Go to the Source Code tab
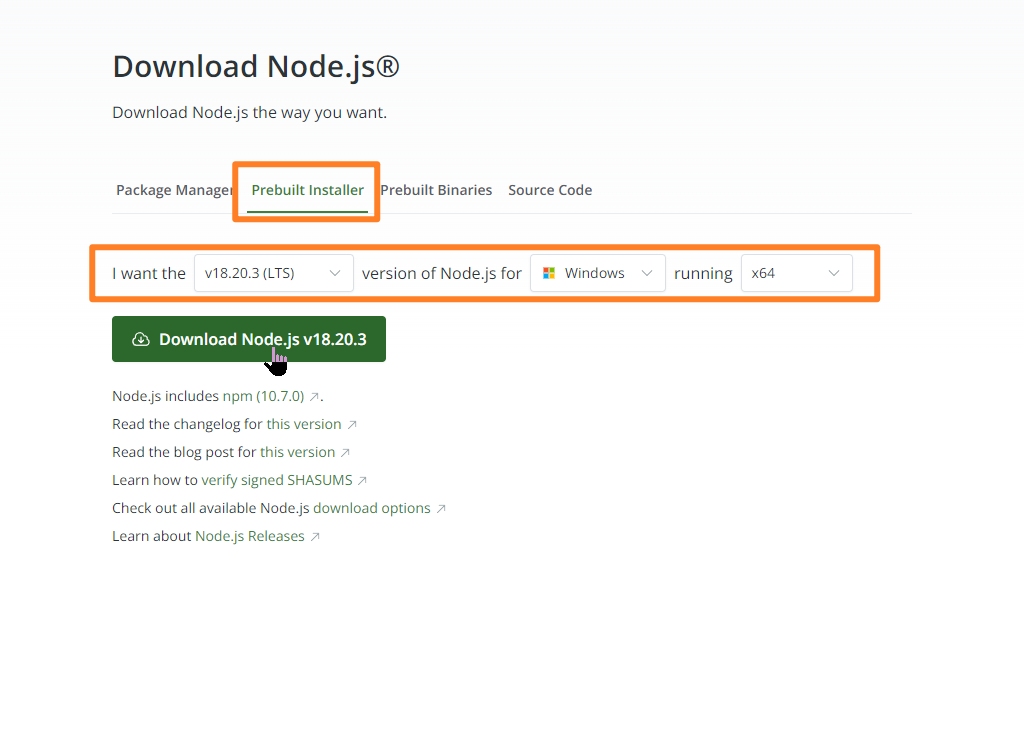1024x734 pixels. coord(550,190)
